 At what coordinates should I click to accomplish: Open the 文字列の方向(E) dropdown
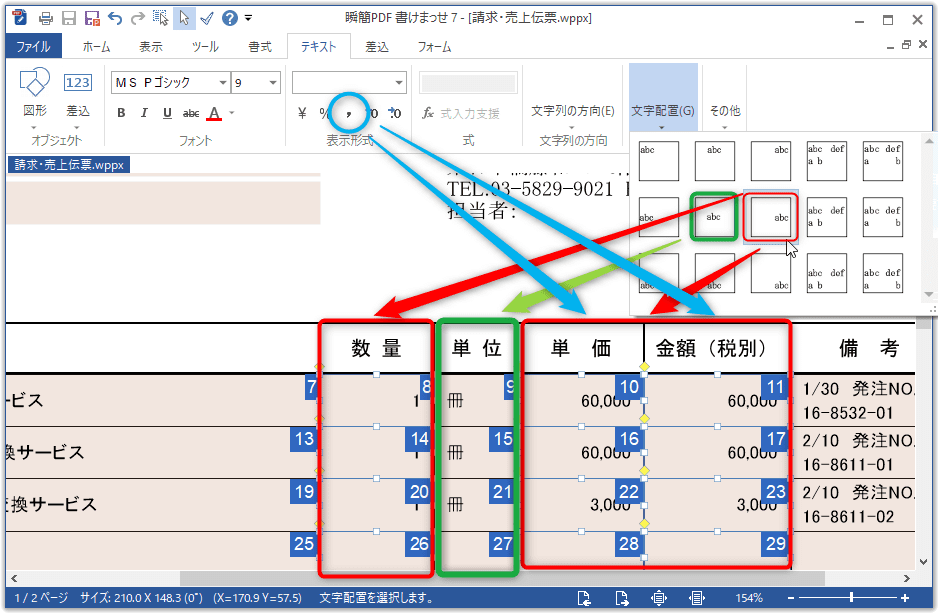click(x=573, y=111)
